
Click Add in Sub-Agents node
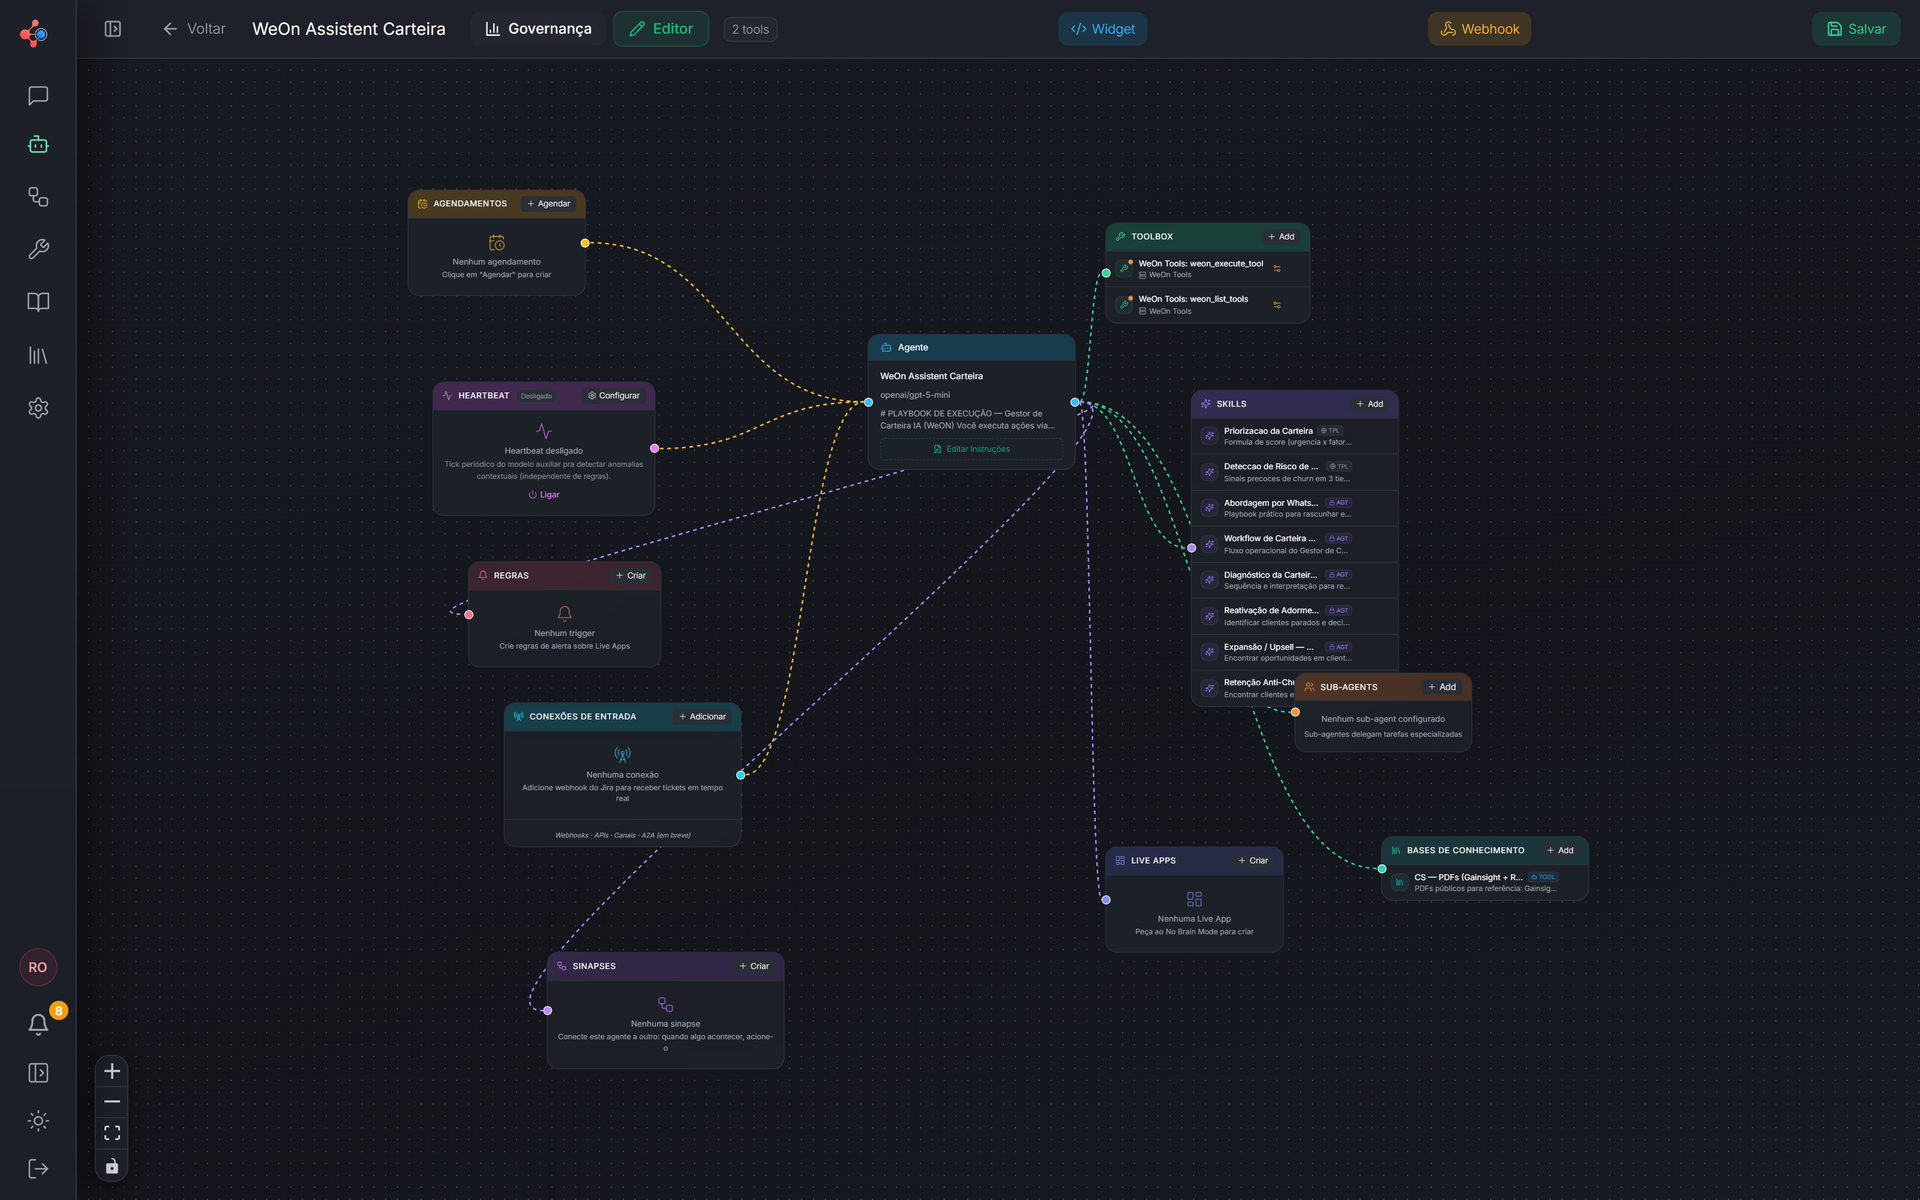pyautogui.click(x=1442, y=687)
